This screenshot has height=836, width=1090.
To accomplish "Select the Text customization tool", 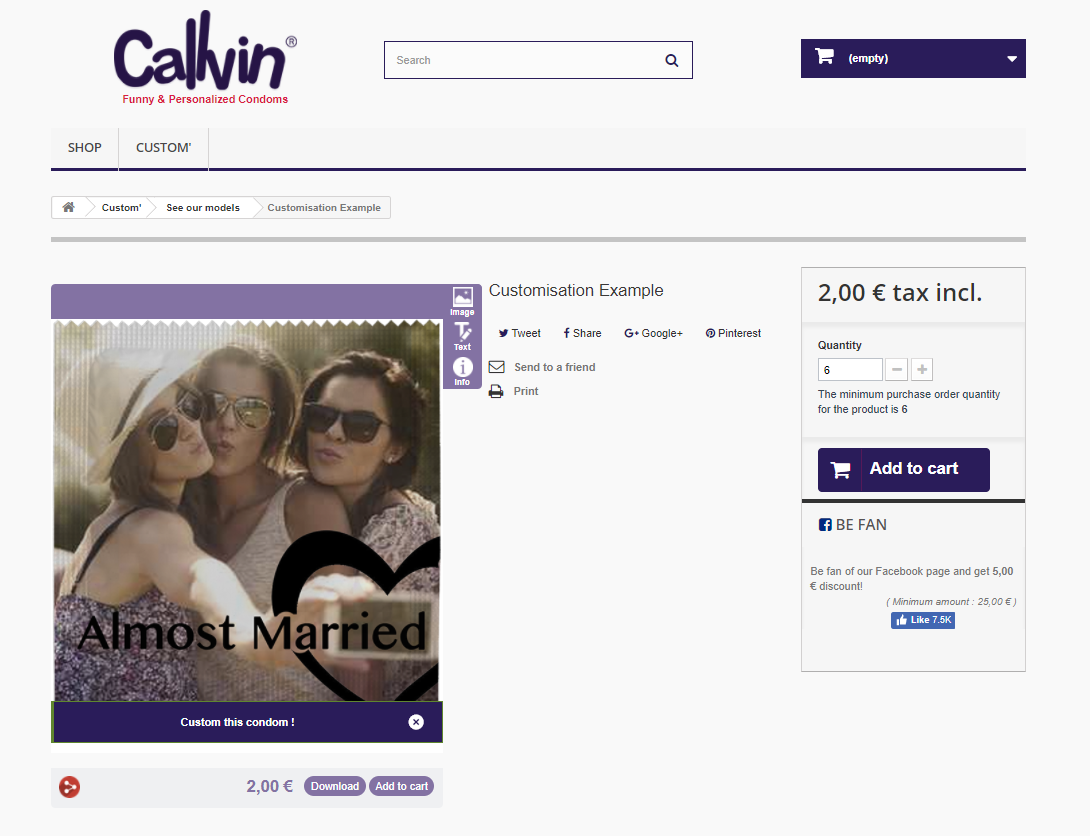I will coord(462,336).
